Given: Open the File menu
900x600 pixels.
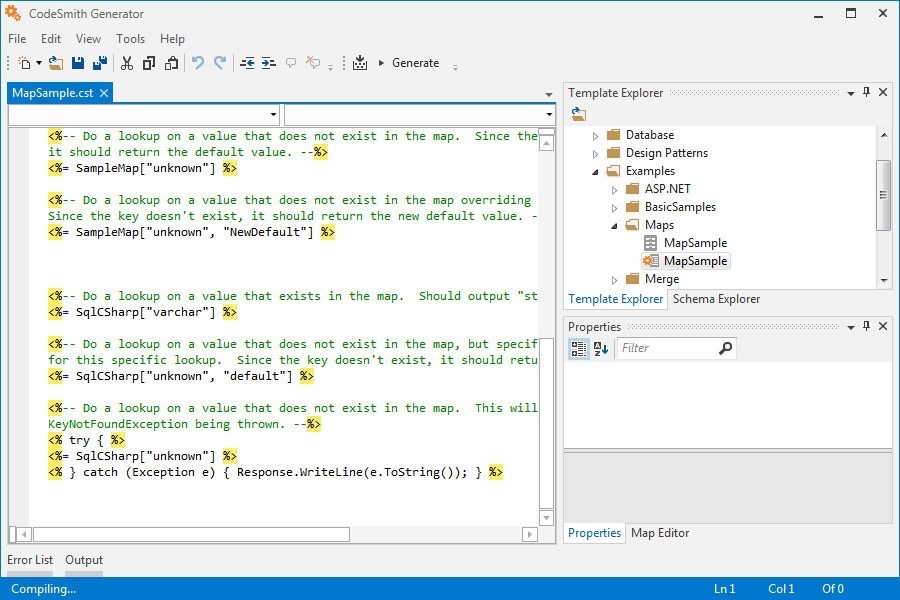Looking at the screenshot, I should pyautogui.click(x=17, y=38).
